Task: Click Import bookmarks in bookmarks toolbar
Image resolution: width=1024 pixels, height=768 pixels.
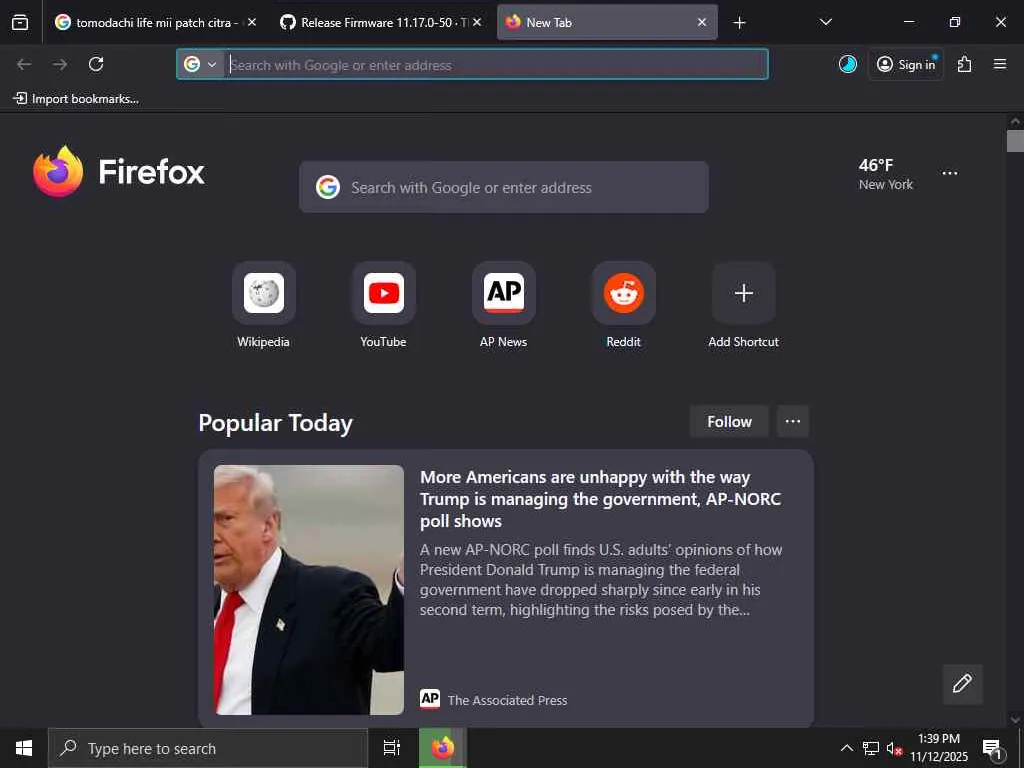Action: 76,99
